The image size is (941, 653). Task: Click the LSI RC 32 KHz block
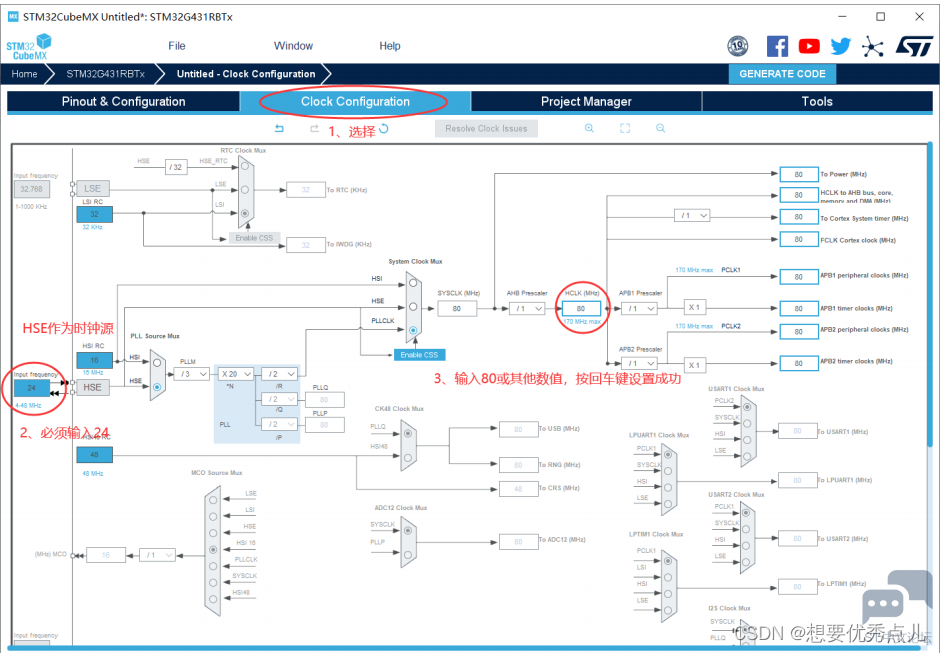click(94, 214)
